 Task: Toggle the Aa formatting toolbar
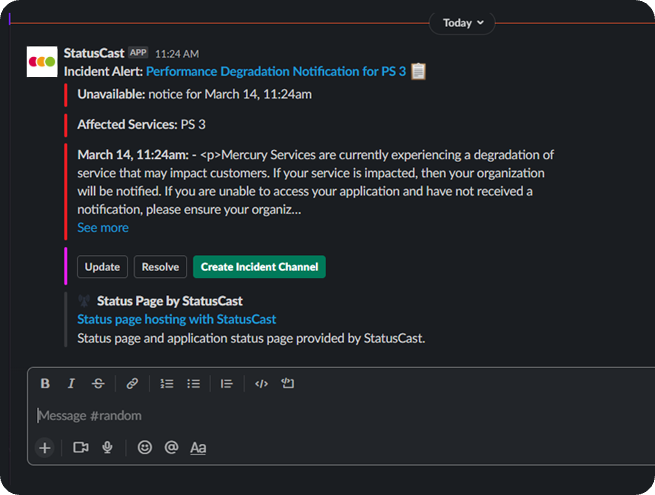coord(198,448)
